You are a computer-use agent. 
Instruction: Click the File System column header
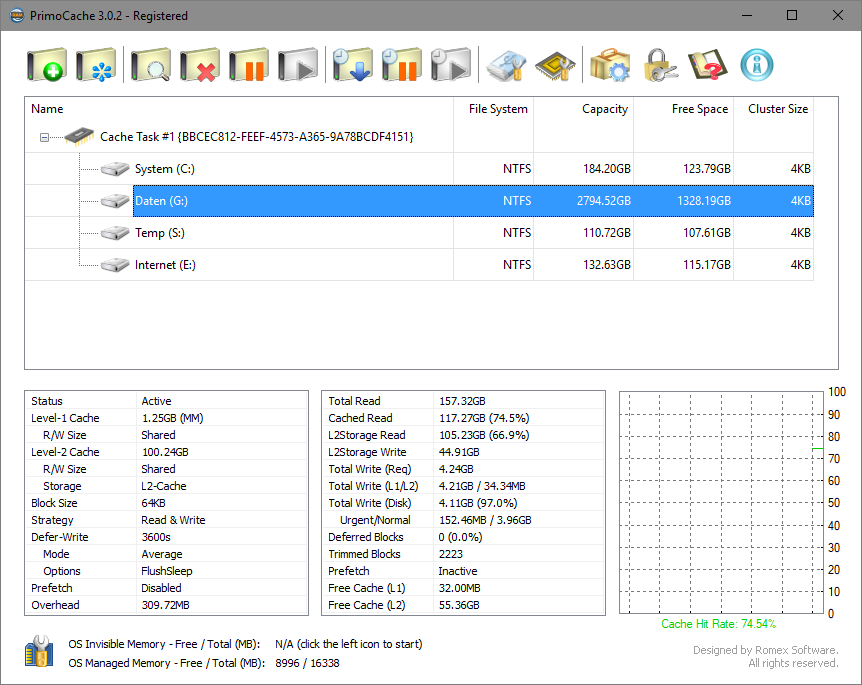[x=494, y=109]
